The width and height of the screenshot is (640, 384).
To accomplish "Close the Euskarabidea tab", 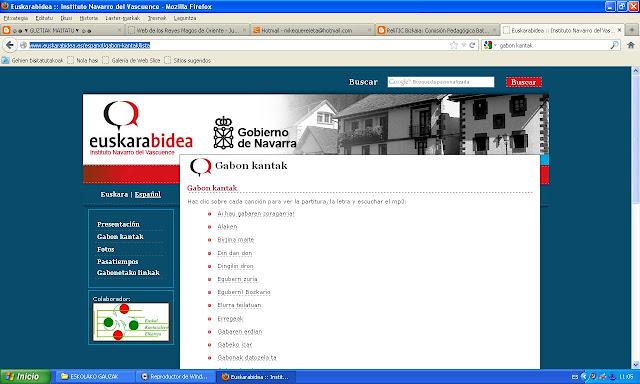I will click(619, 30).
